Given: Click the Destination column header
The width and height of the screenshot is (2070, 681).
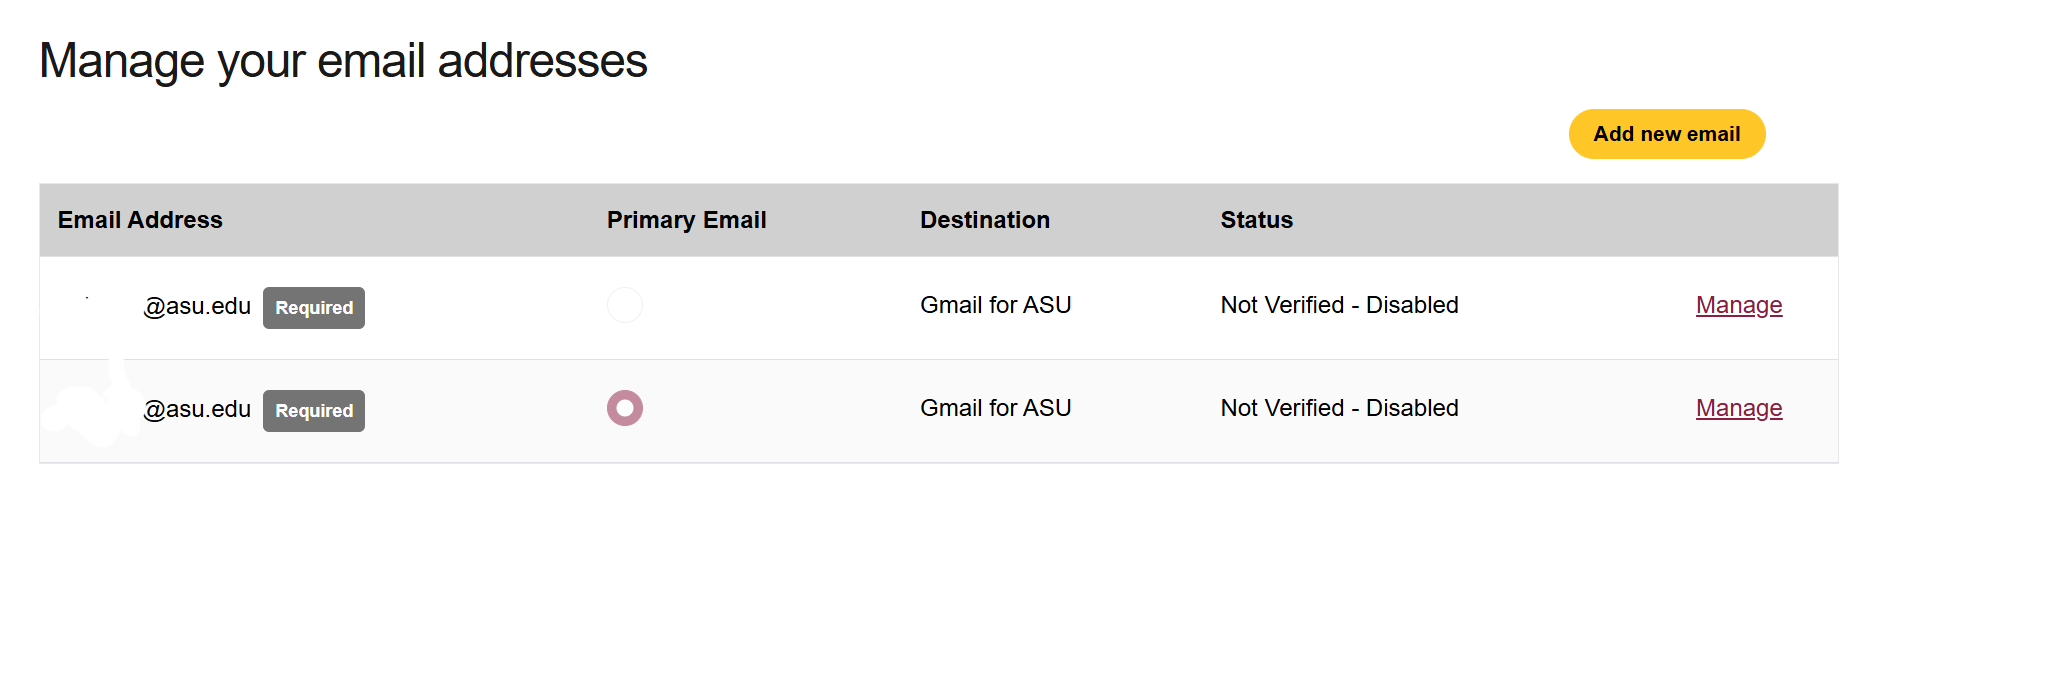Looking at the screenshot, I should pos(984,220).
